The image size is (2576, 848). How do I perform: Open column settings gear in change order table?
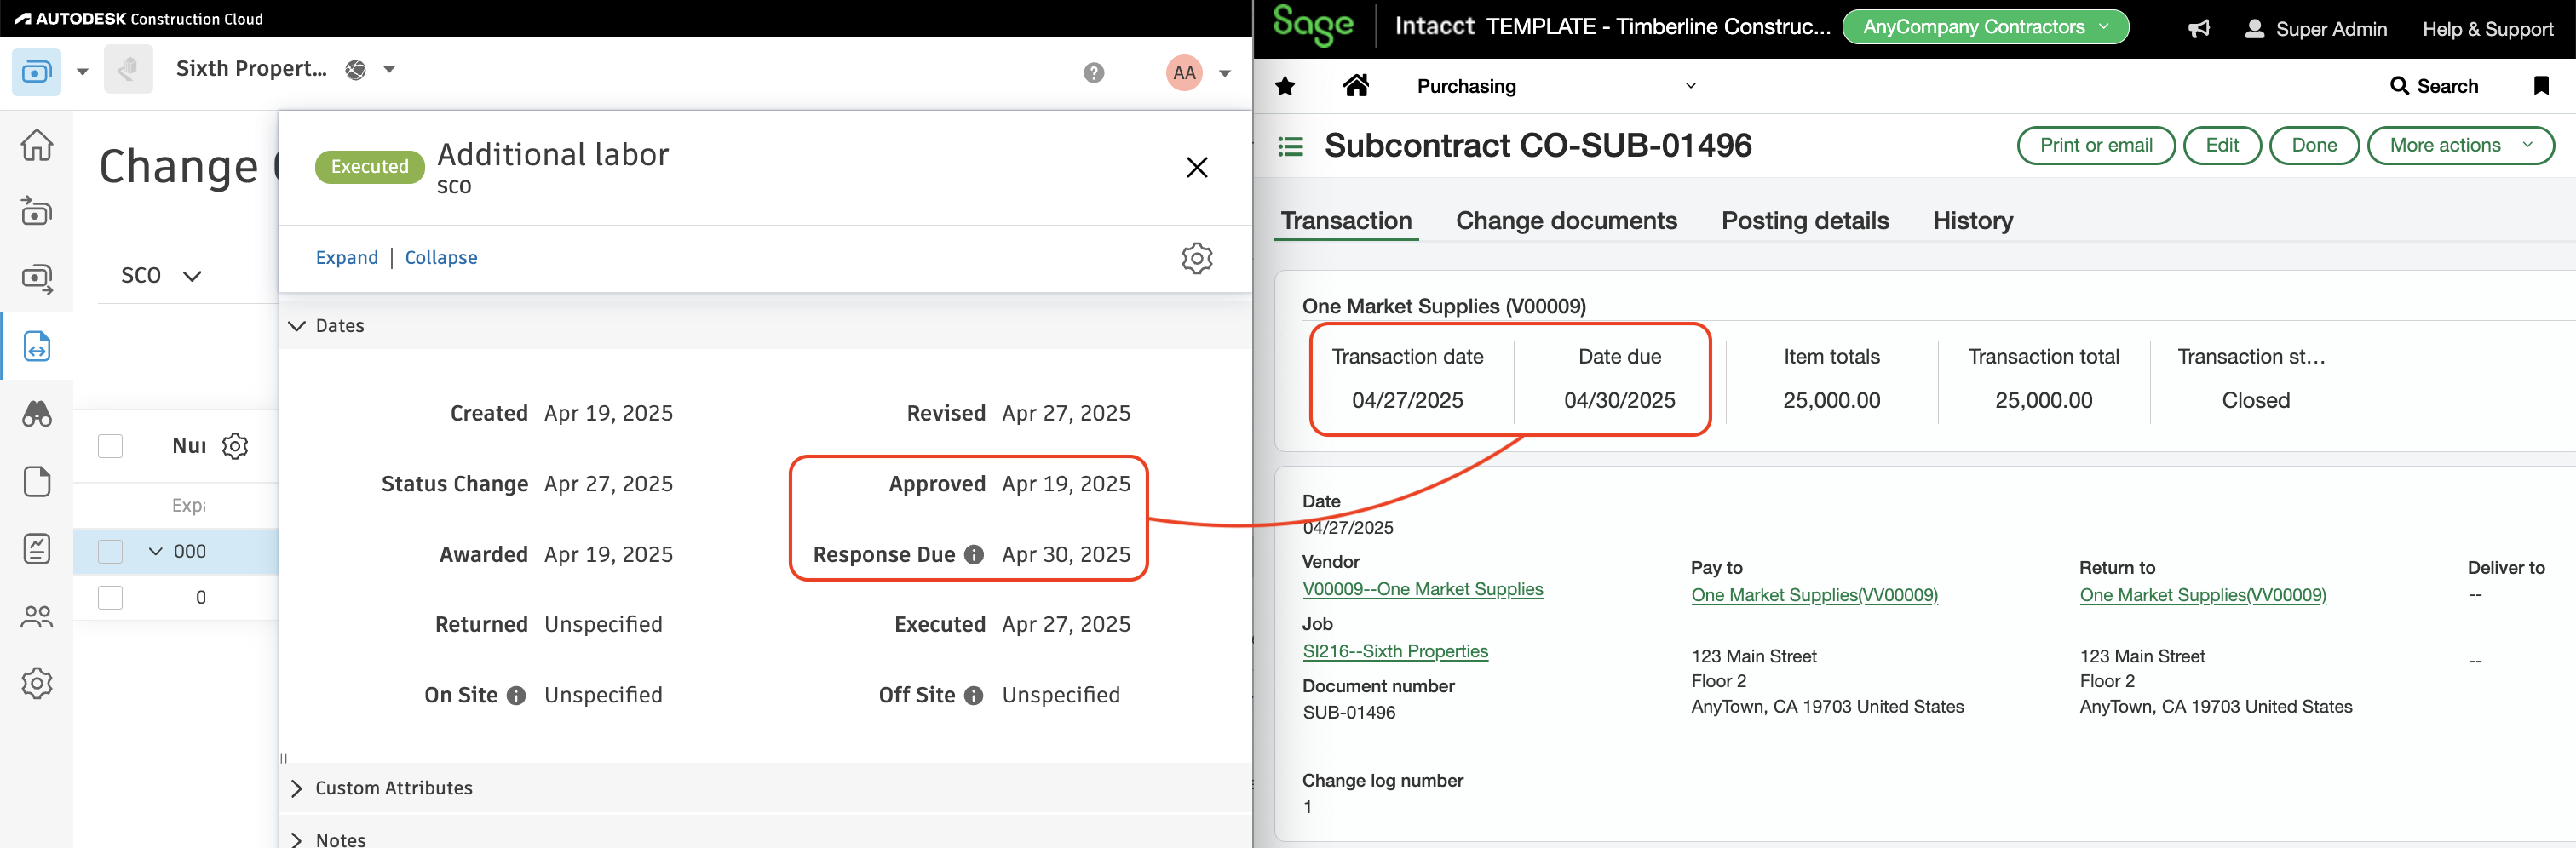coord(235,446)
